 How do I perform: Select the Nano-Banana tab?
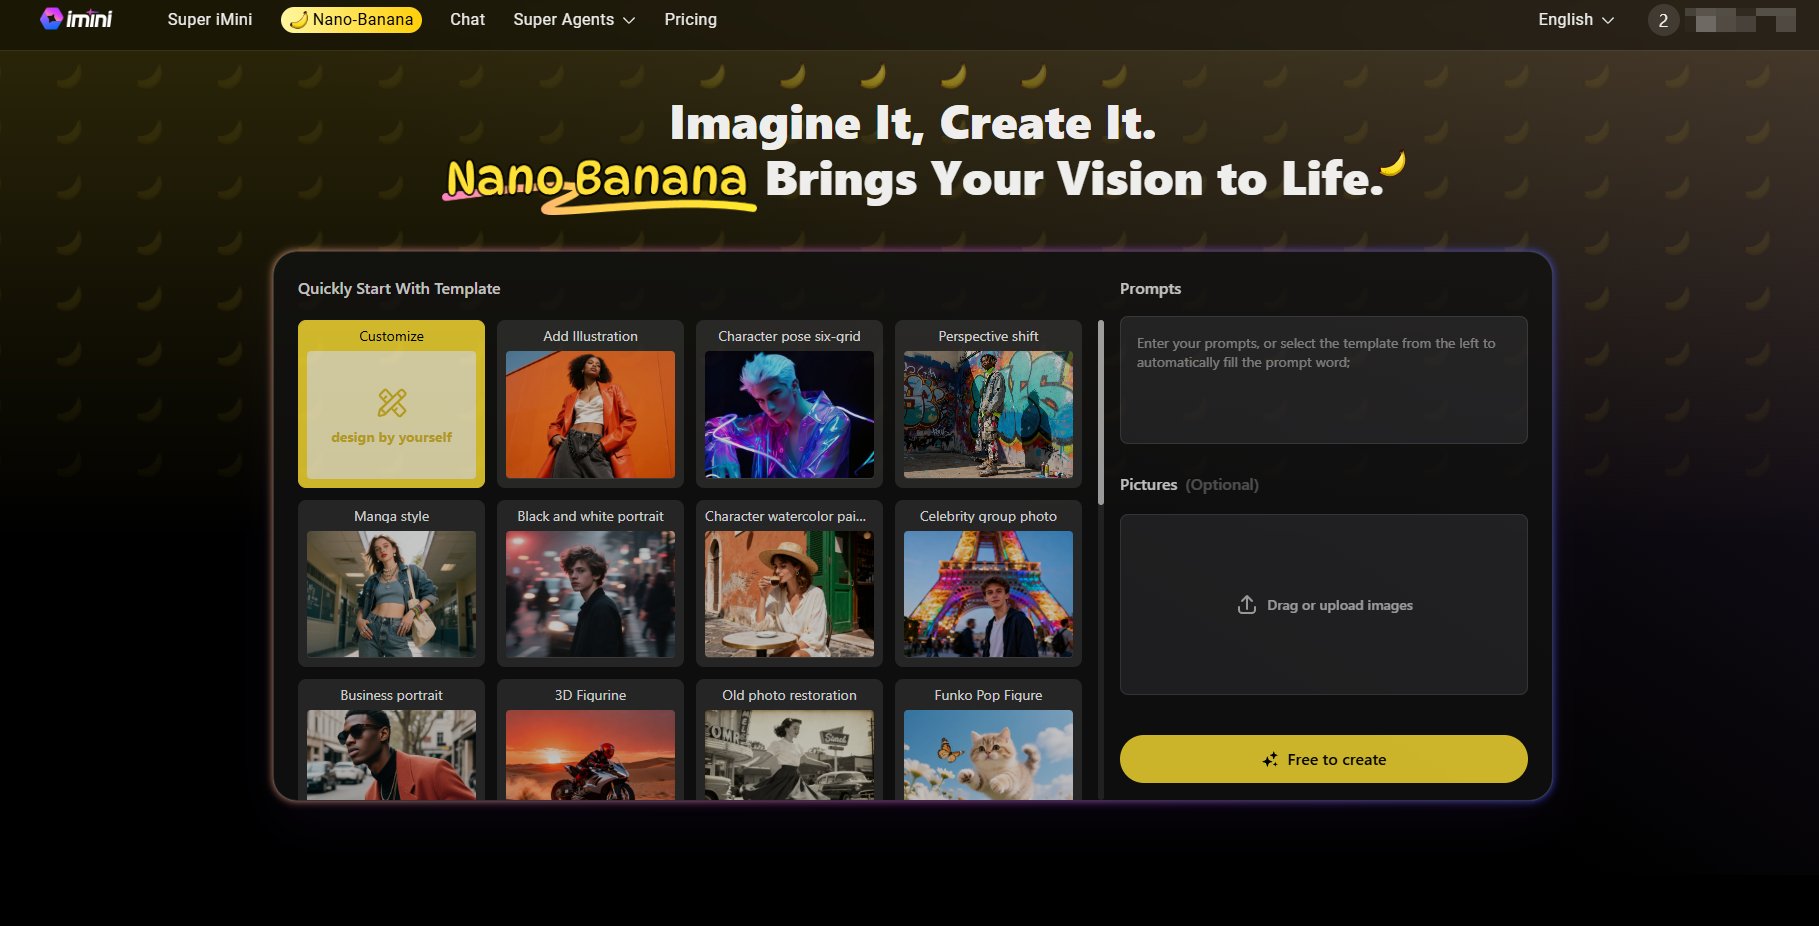click(x=351, y=19)
